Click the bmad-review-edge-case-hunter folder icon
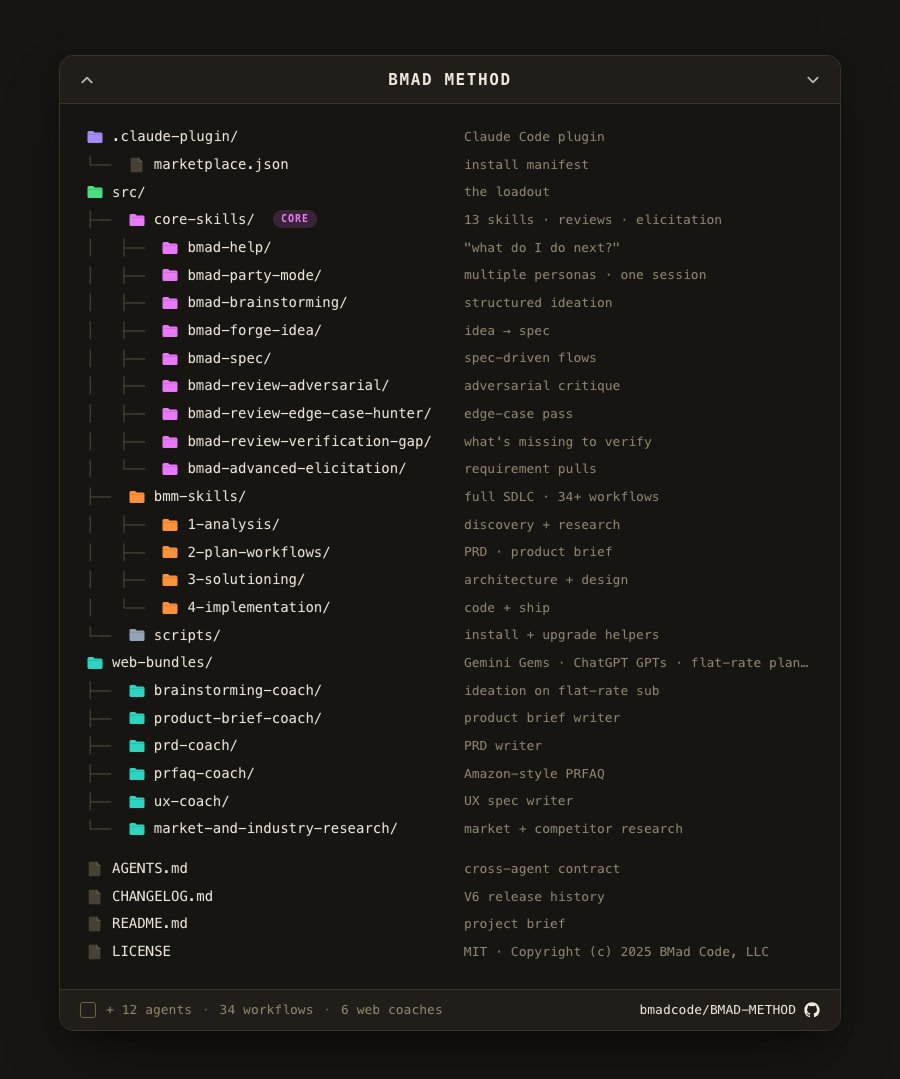This screenshot has width=900, height=1079. coord(170,414)
